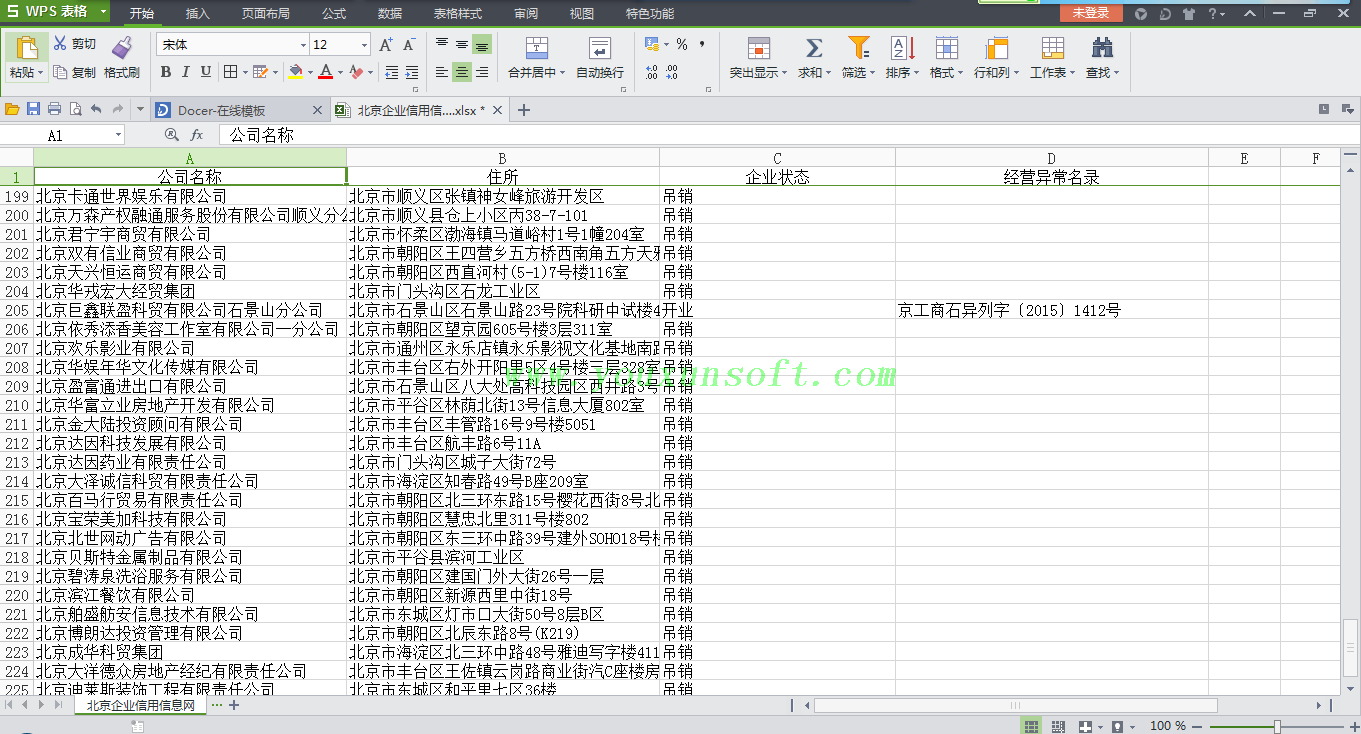Expand the Name Box A1 dropdown
Image resolution: width=1361 pixels, height=734 pixels.
[x=118, y=134]
